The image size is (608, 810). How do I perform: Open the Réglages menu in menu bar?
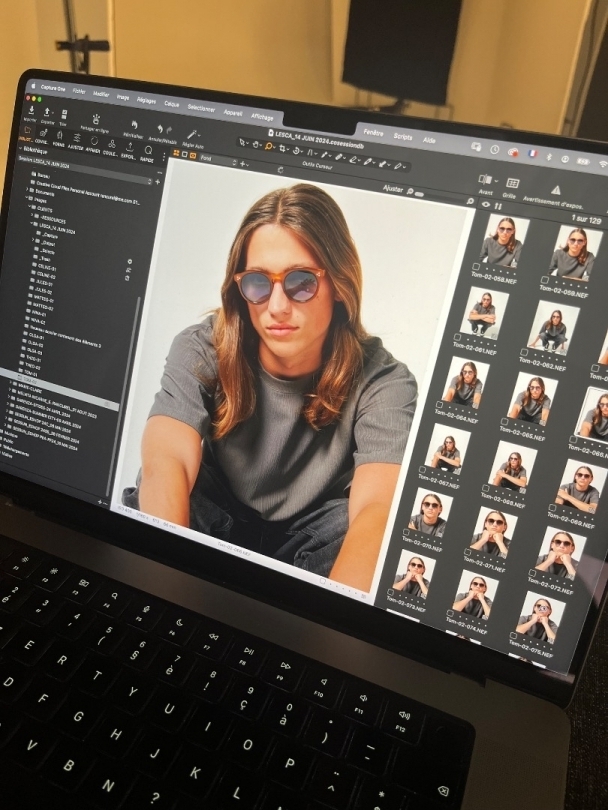pyautogui.click(x=146, y=100)
